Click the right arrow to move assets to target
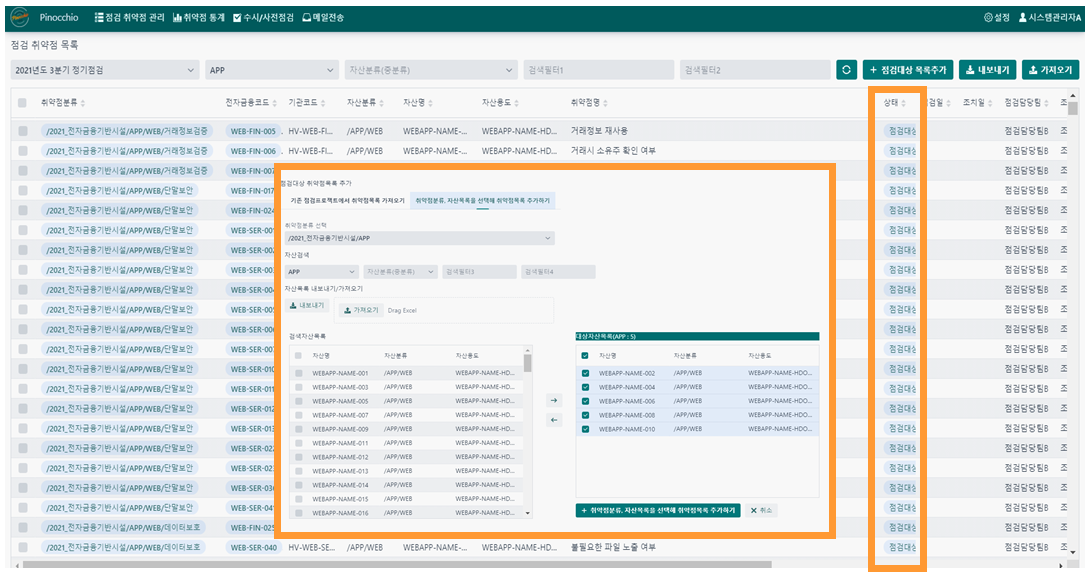The width and height of the screenshot is (1091, 574). click(554, 400)
